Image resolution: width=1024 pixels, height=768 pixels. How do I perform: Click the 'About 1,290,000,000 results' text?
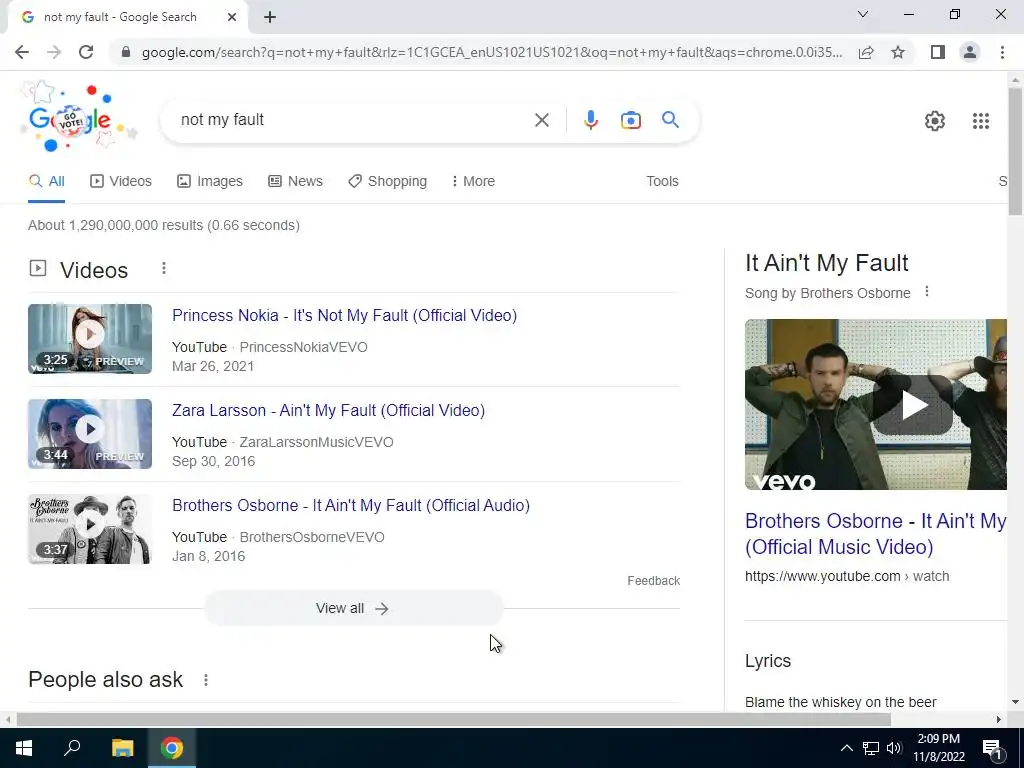[x=164, y=225]
